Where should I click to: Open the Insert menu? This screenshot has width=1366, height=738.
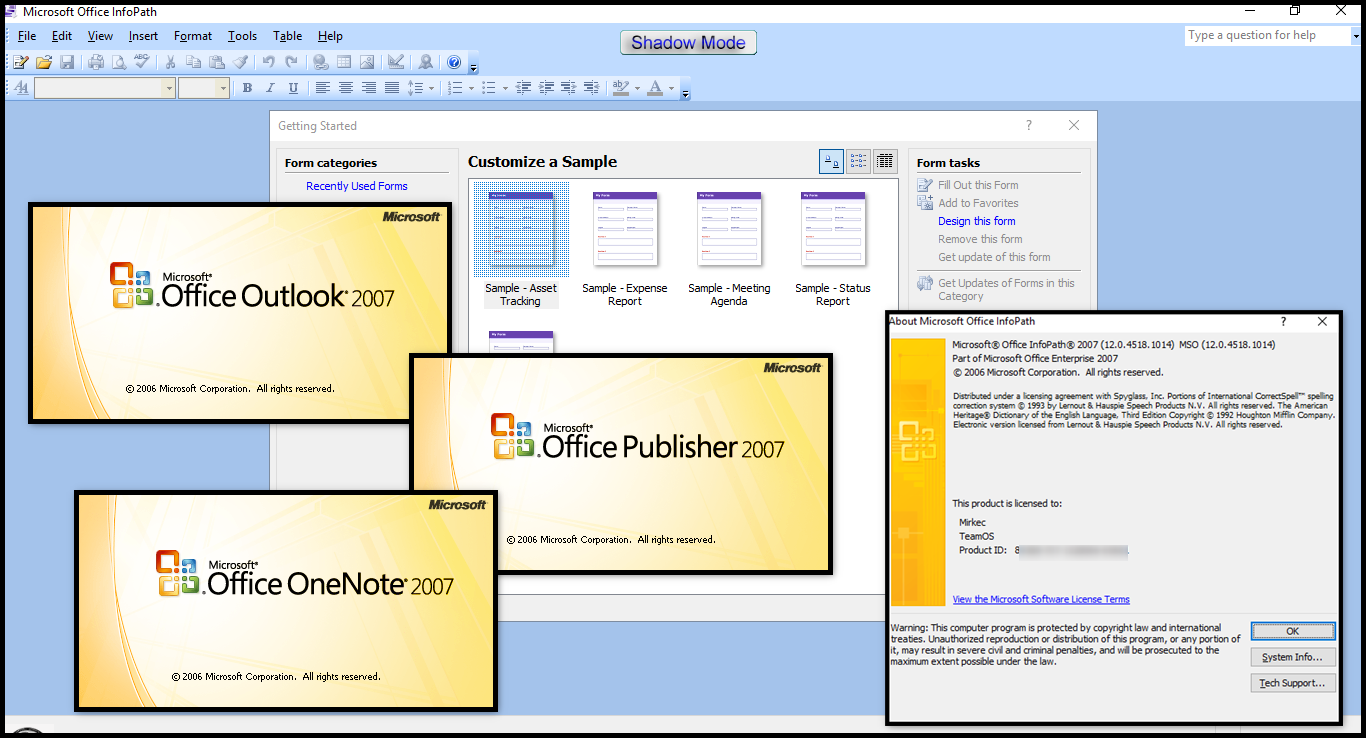(143, 36)
